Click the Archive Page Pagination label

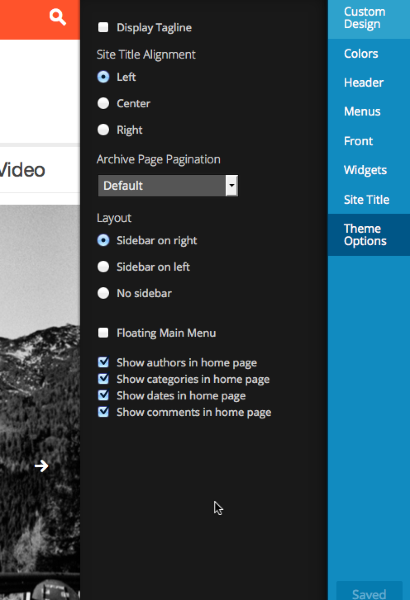coord(158,160)
